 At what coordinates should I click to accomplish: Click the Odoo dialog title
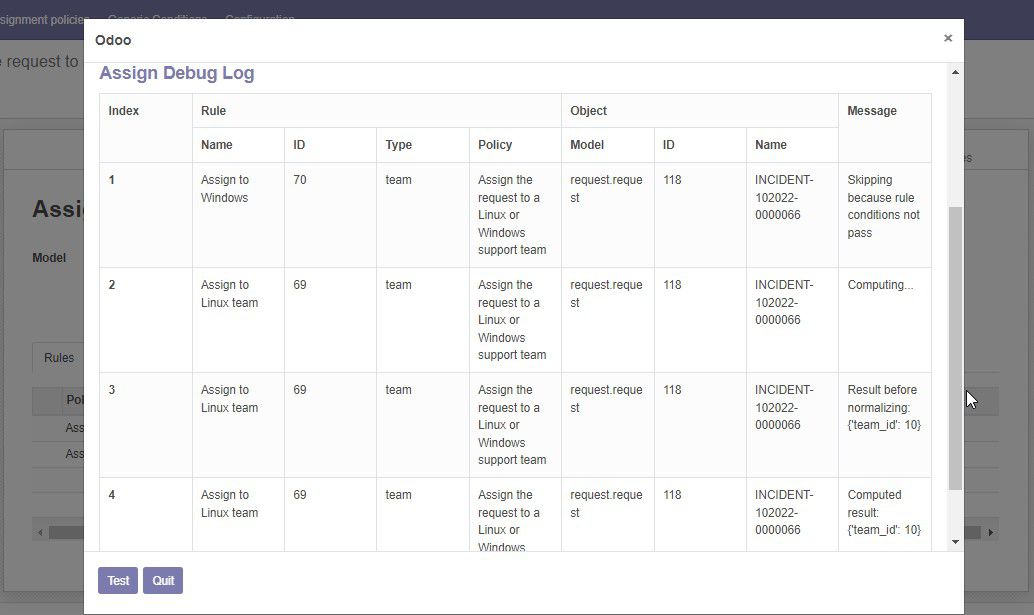113,40
